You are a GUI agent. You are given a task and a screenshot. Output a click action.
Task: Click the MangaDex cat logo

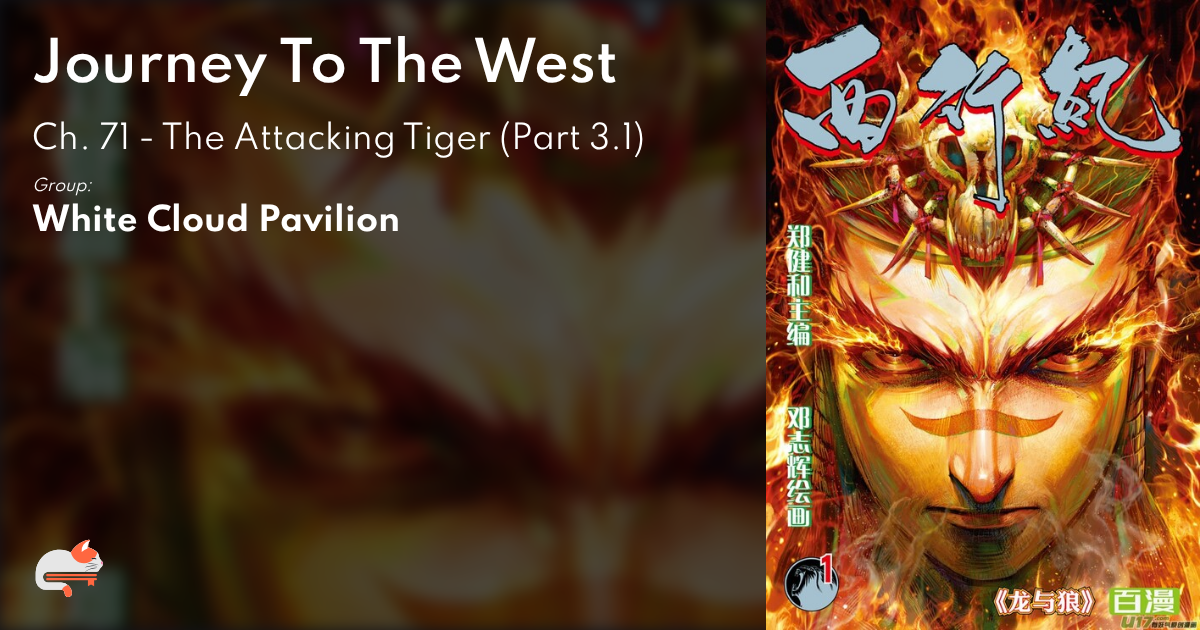tap(68, 570)
